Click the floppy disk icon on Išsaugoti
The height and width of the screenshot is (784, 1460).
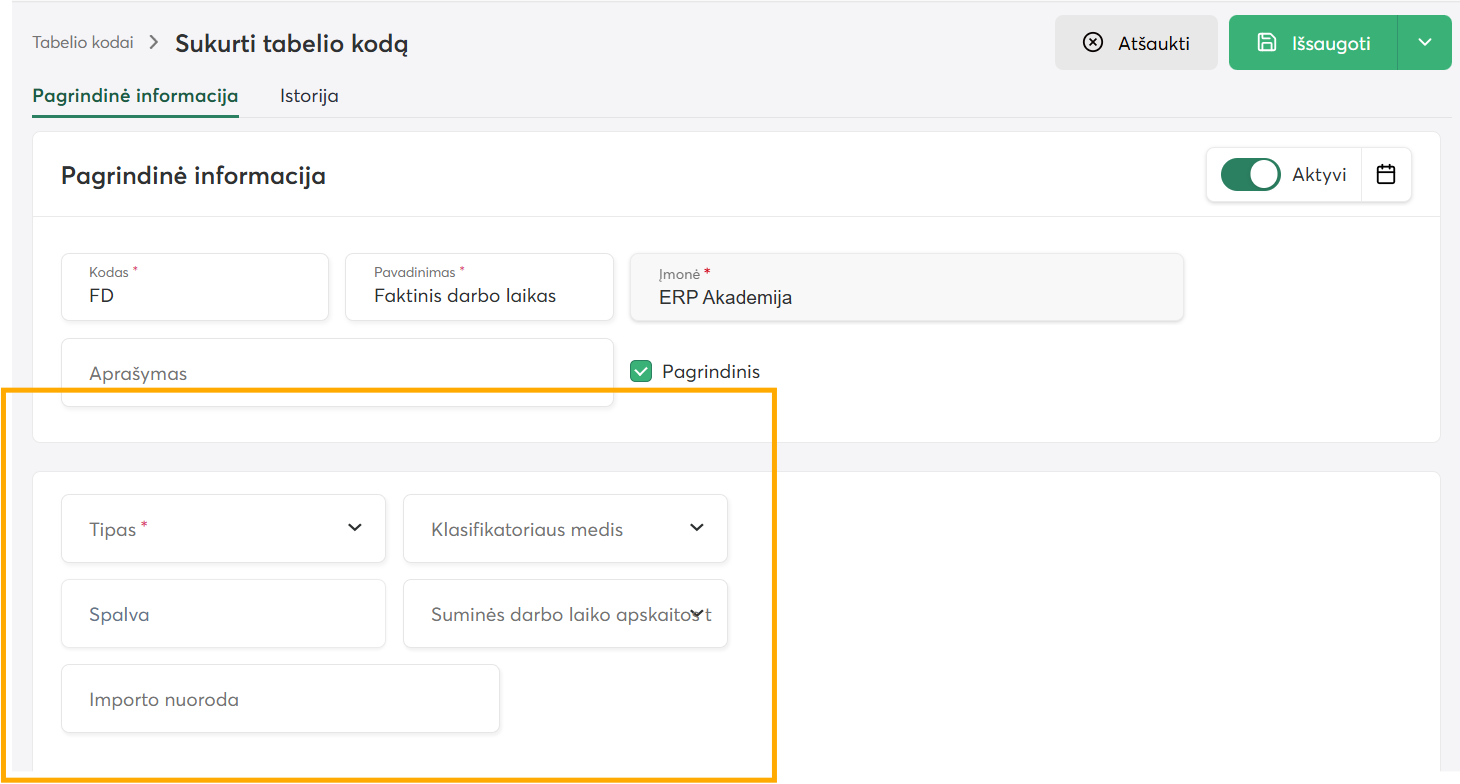pyautogui.click(x=1267, y=43)
